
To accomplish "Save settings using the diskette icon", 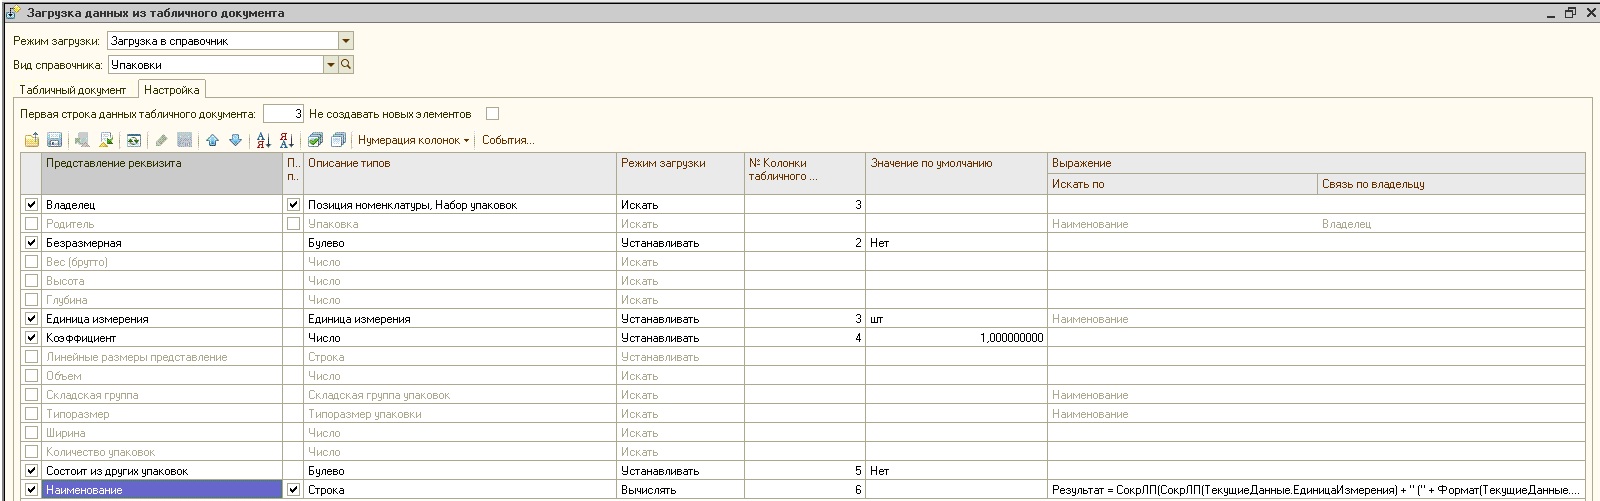I will [x=55, y=140].
